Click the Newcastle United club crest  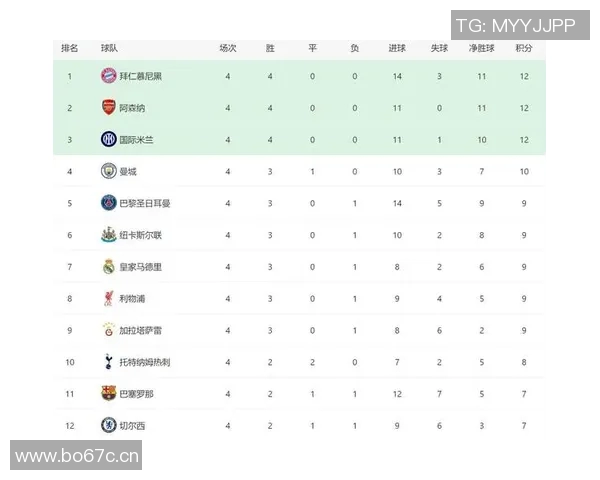point(108,235)
